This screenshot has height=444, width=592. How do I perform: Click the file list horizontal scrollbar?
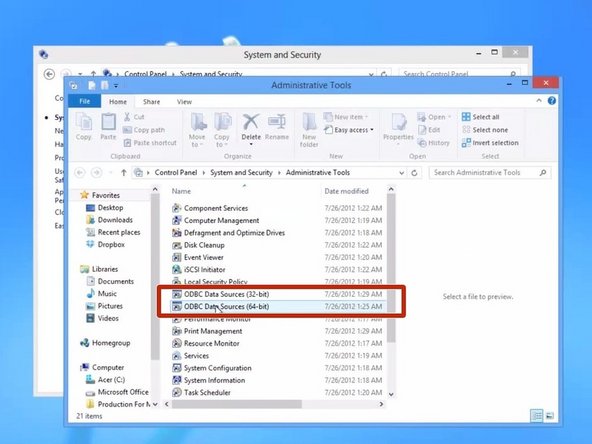(x=237, y=404)
